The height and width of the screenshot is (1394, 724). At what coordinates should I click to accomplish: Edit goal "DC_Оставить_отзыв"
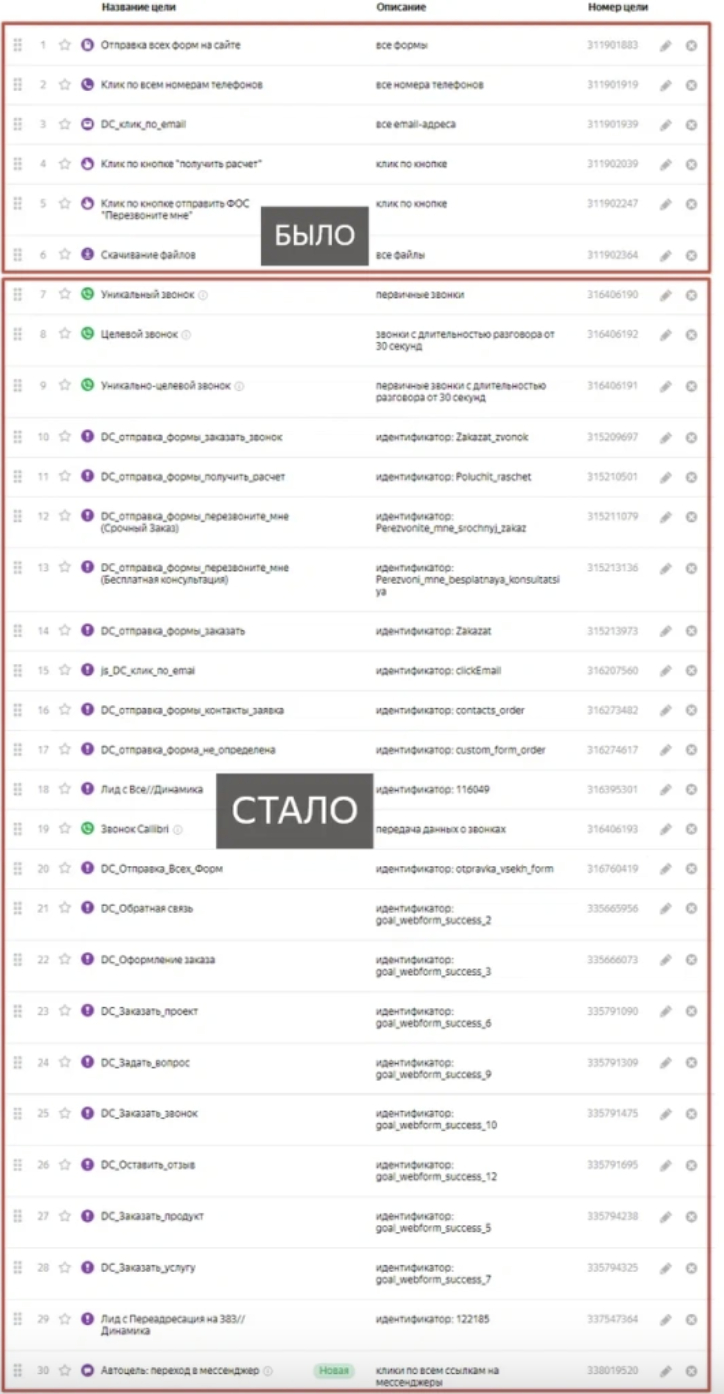click(x=666, y=1165)
